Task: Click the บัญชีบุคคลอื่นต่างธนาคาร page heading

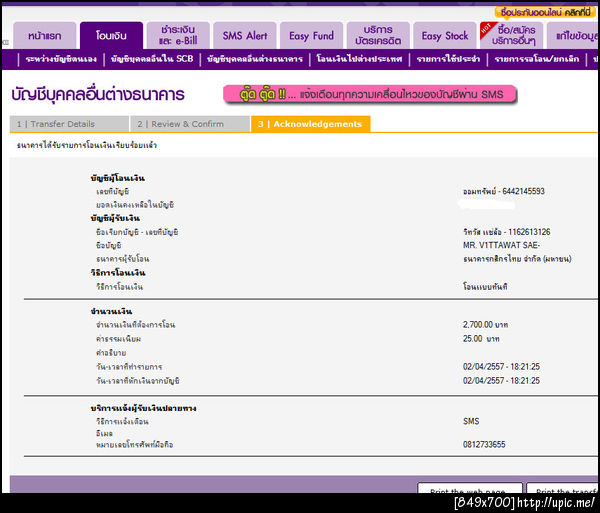Action: (x=98, y=94)
